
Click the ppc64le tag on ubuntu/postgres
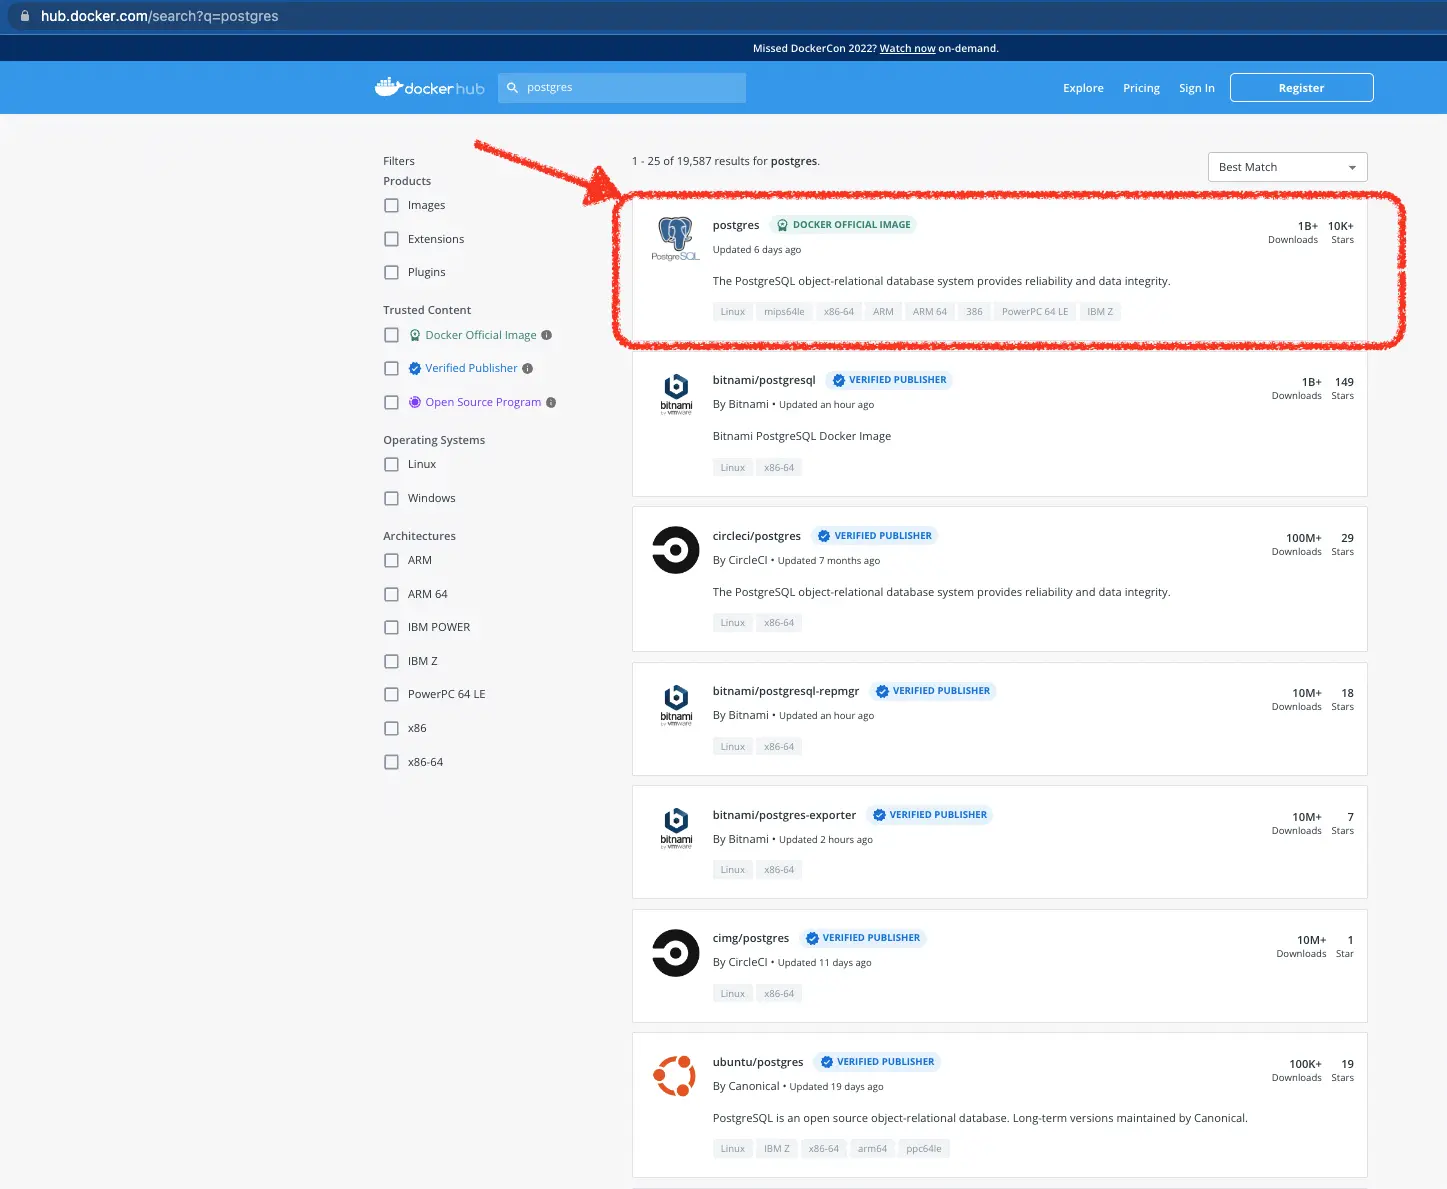click(x=924, y=1149)
